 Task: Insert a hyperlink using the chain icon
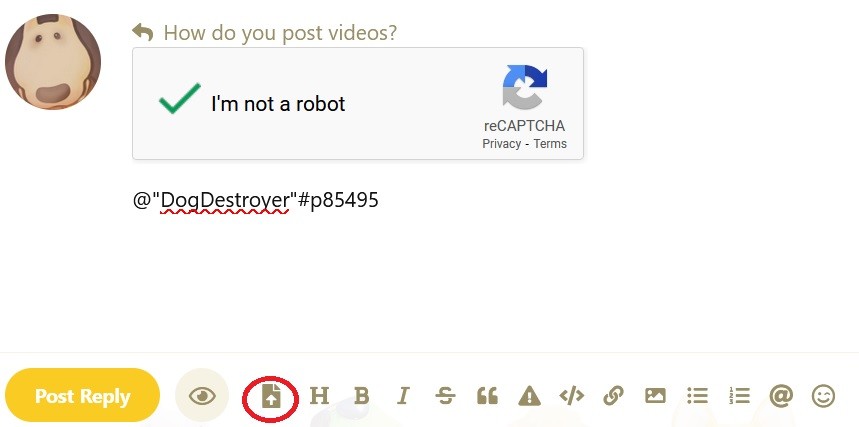point(613,395)
